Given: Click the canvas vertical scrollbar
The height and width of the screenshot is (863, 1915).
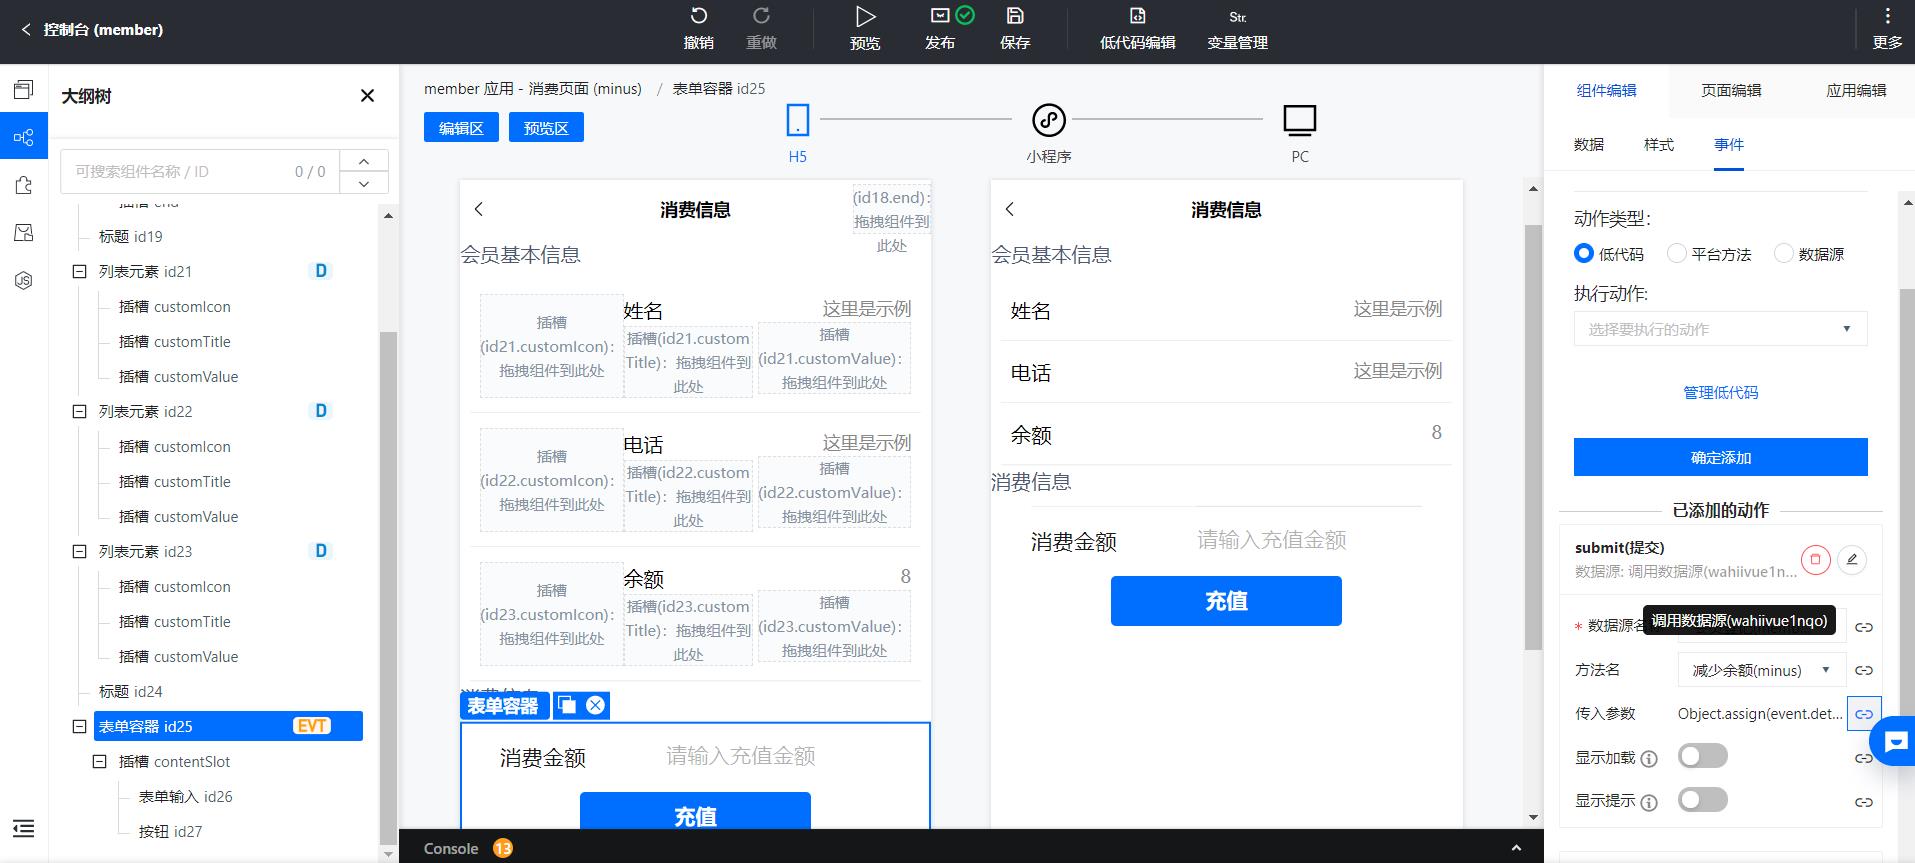Looking at the screenshot, I should 1533,437.
